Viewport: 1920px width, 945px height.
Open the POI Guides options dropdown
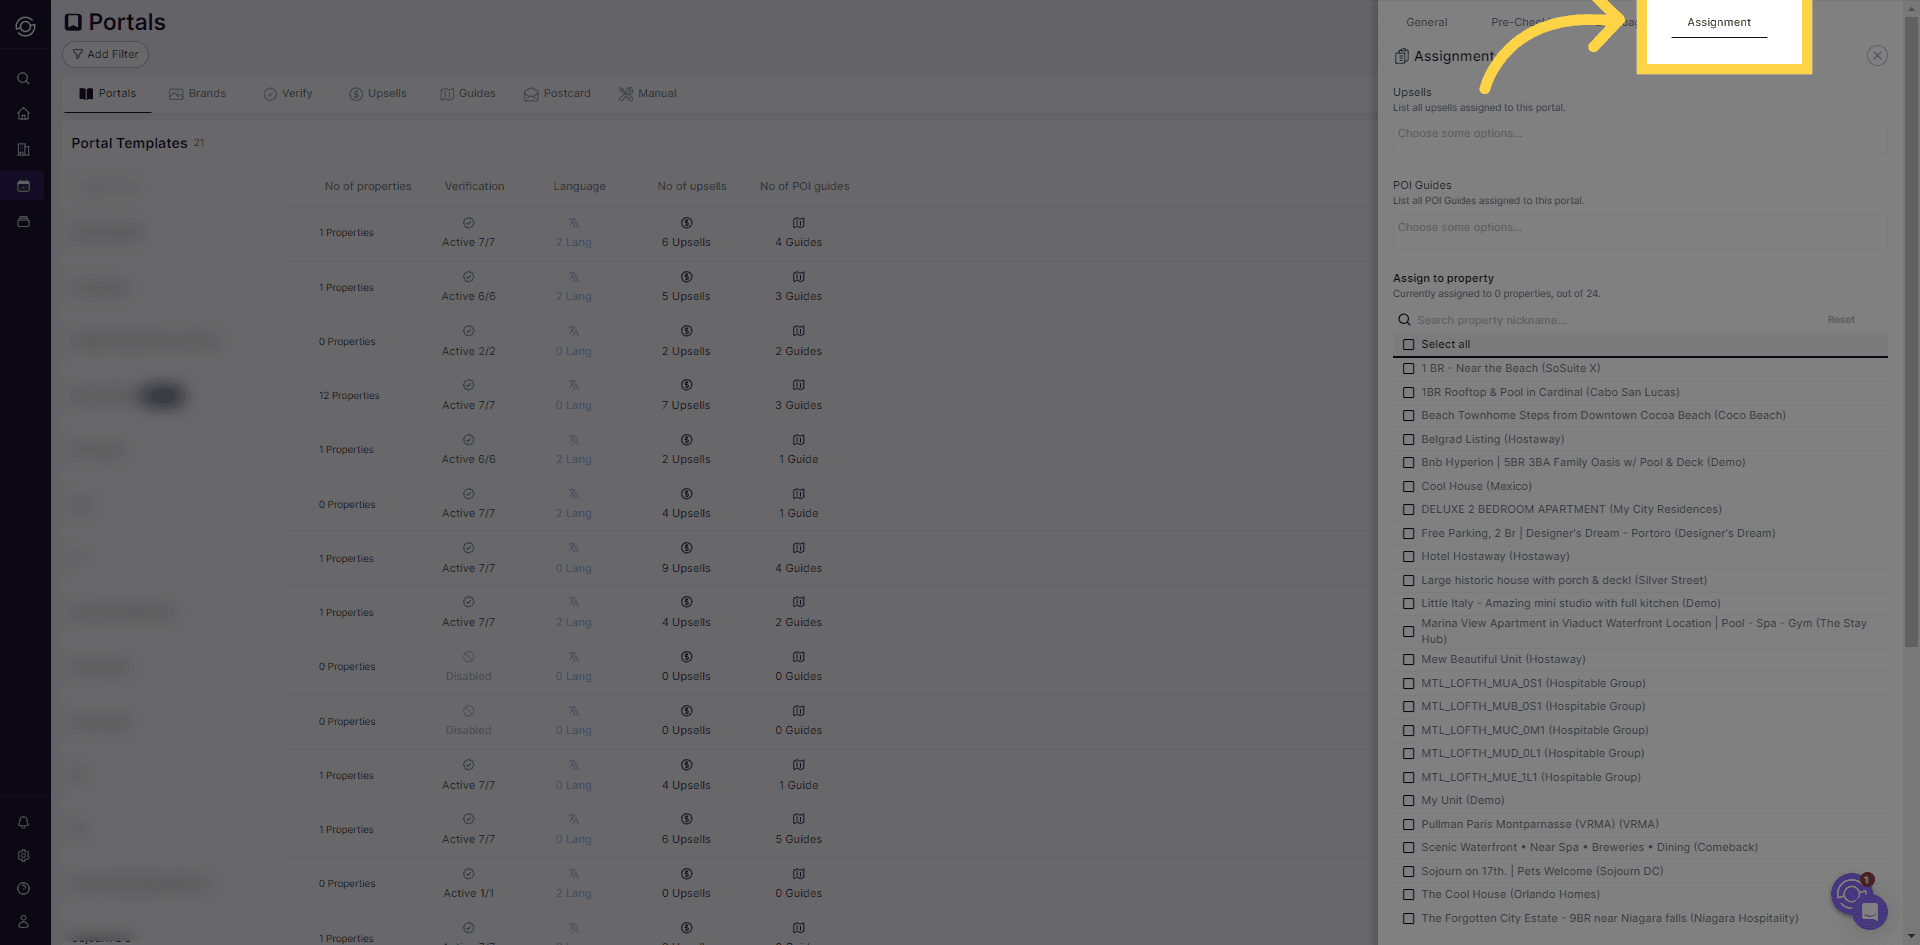1640,227
